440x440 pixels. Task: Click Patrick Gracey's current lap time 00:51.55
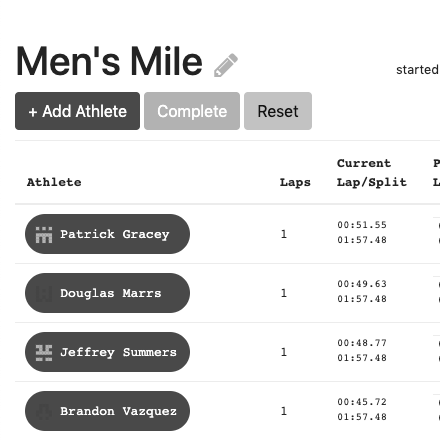point(362,225)
